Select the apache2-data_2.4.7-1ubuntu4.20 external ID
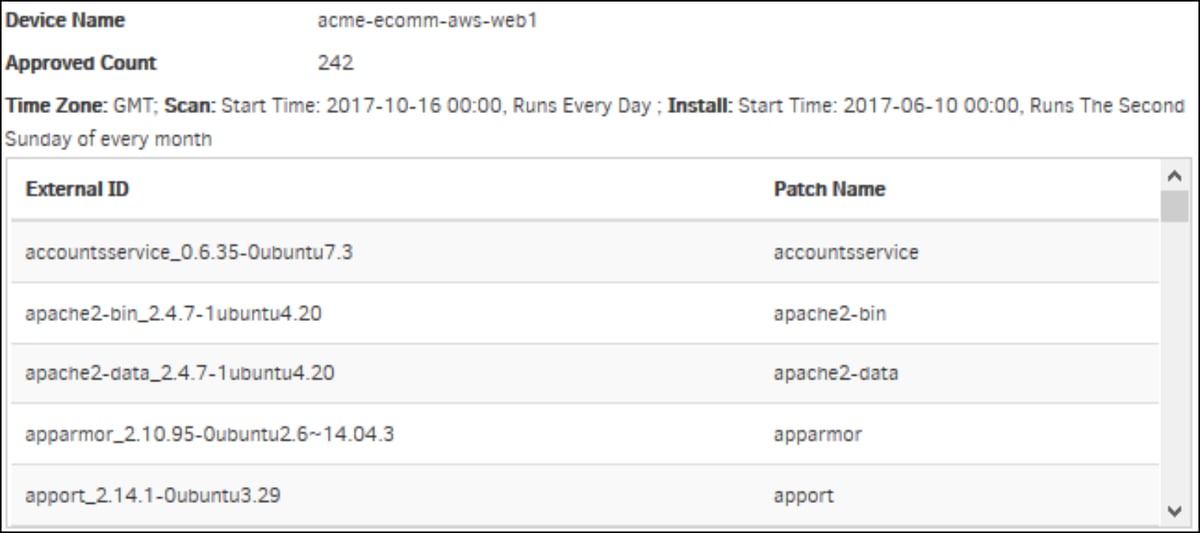1200x533 pixels. tap(180, 374)
